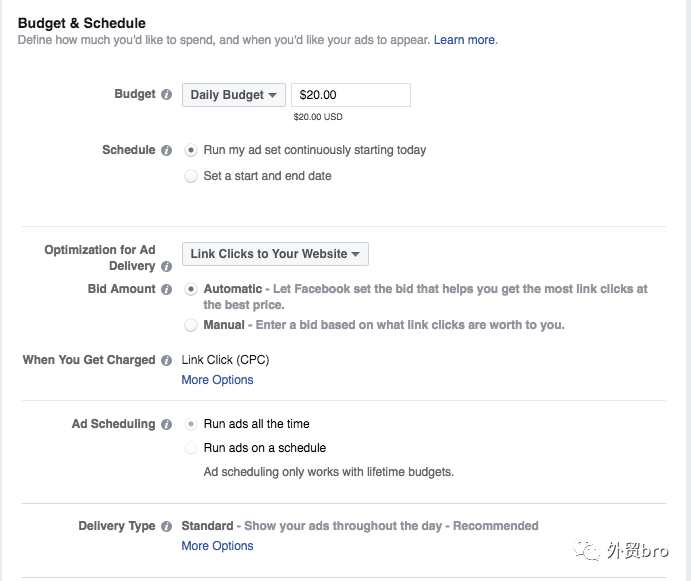The height and width of the screenshot is (581, 691).
Task: Click More Options under Delivery Type
Action: coord(217,546)
